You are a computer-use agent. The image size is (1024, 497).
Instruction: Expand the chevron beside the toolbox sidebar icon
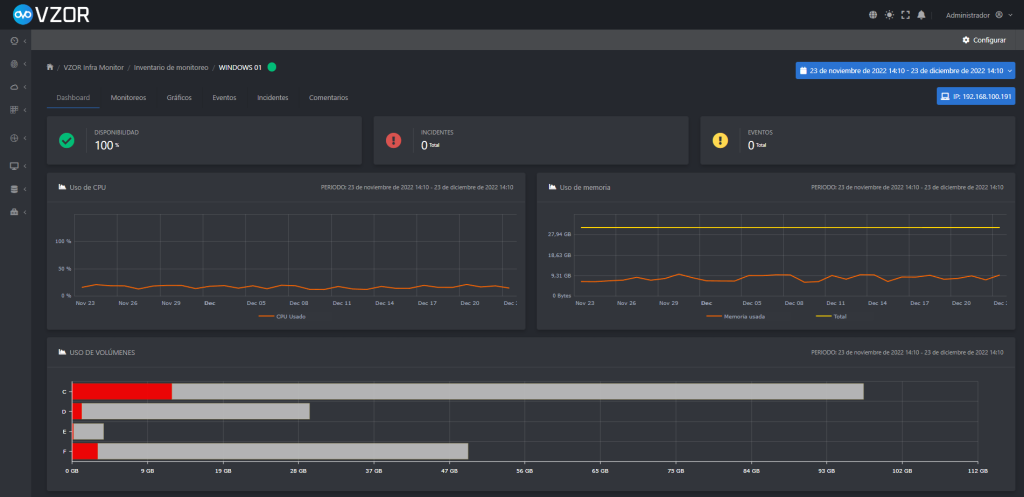[24, 213]
